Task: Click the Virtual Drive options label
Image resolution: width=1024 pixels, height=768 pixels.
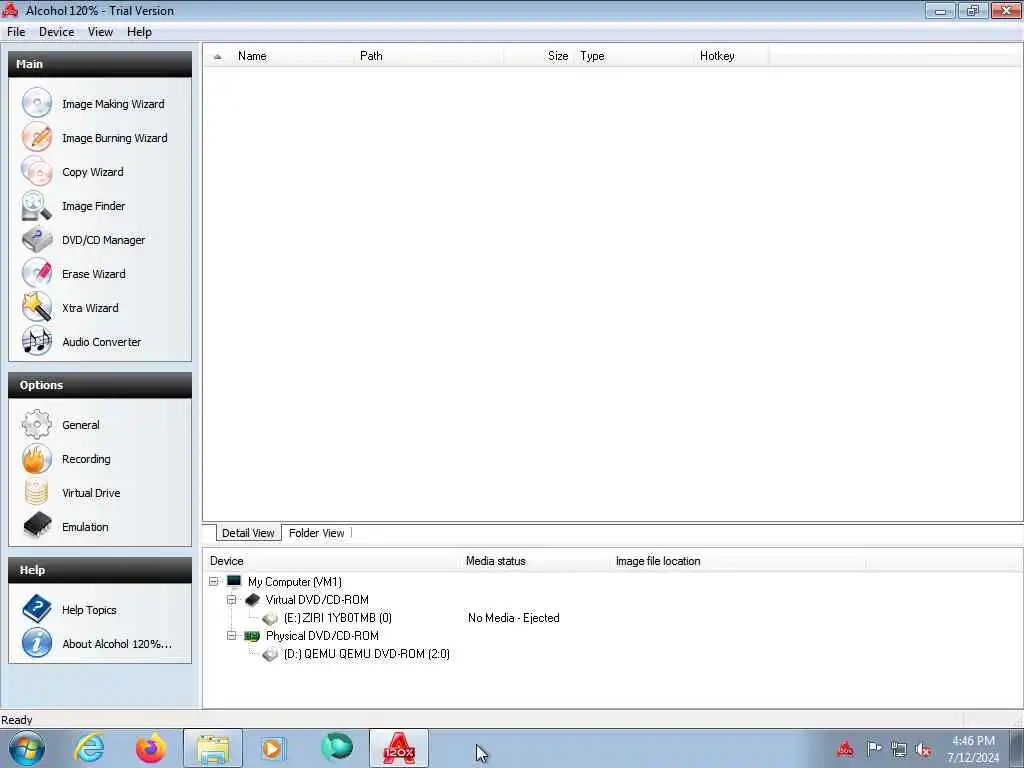Action: click(x=91, y=493)
